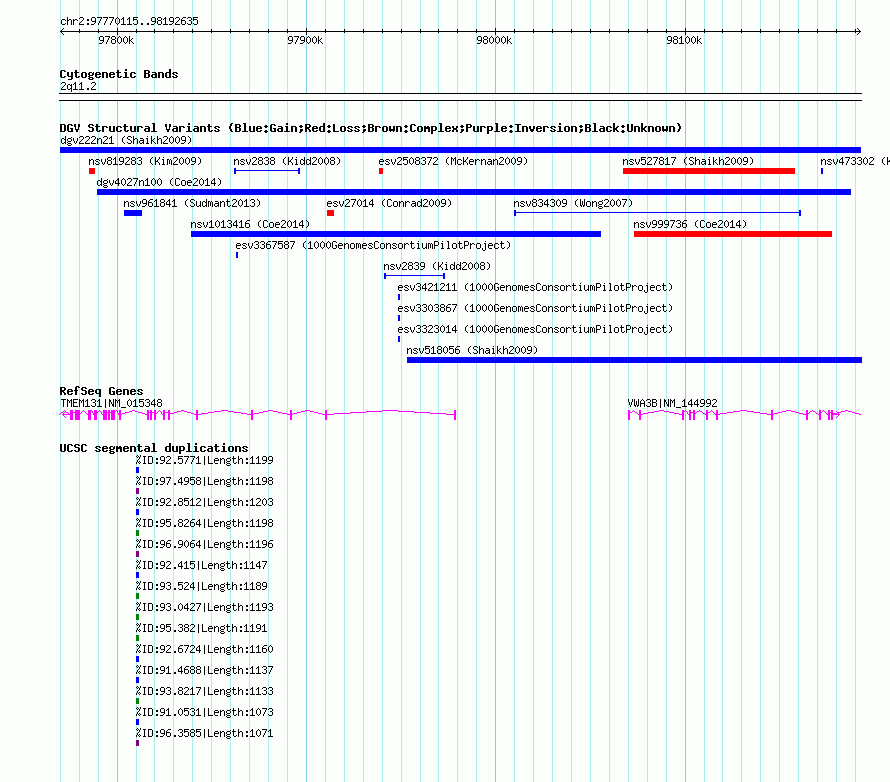Click the 98100k ruler tick label
The height and width of the screenshot is (782, 890).
click(x=683, y=40)
